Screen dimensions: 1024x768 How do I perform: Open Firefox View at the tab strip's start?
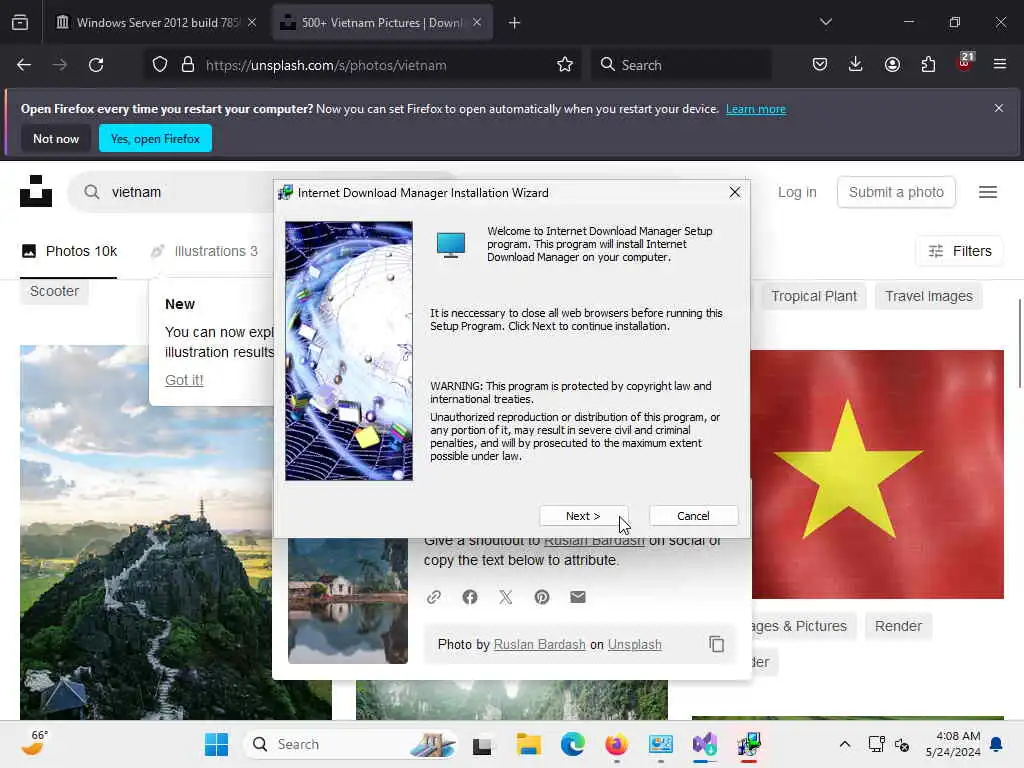20,23
